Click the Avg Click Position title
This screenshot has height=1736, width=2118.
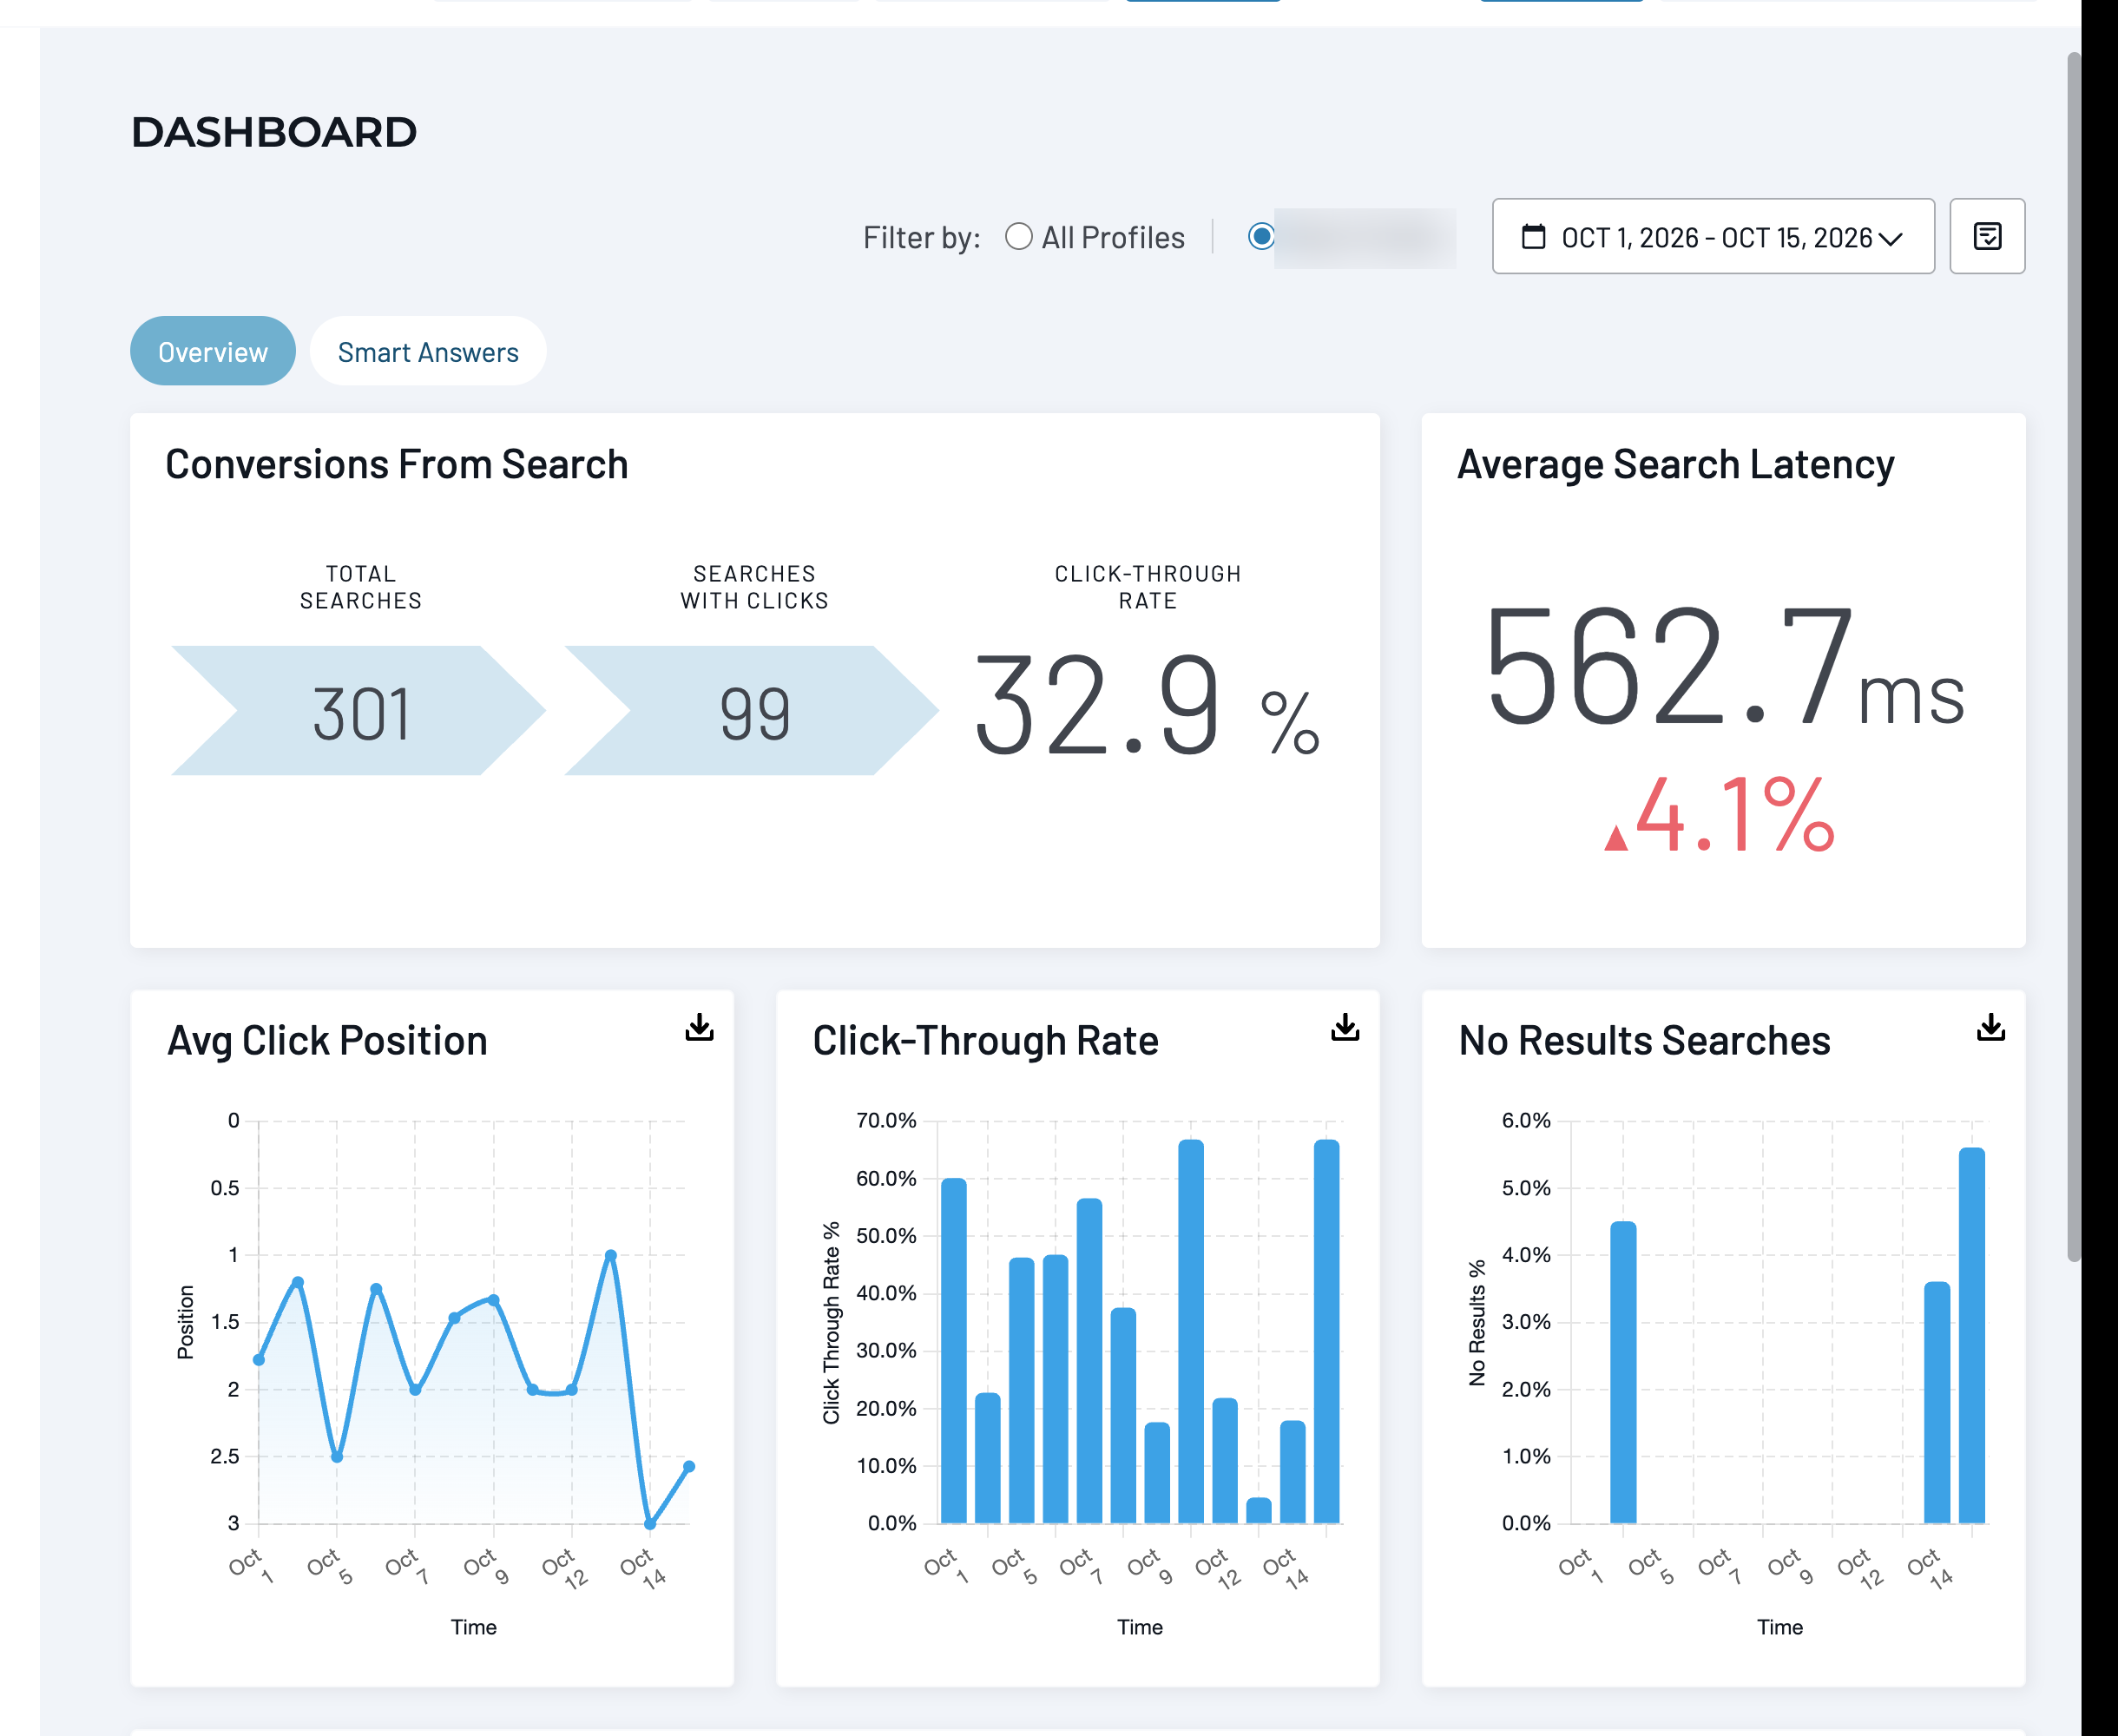point(327,1041)
